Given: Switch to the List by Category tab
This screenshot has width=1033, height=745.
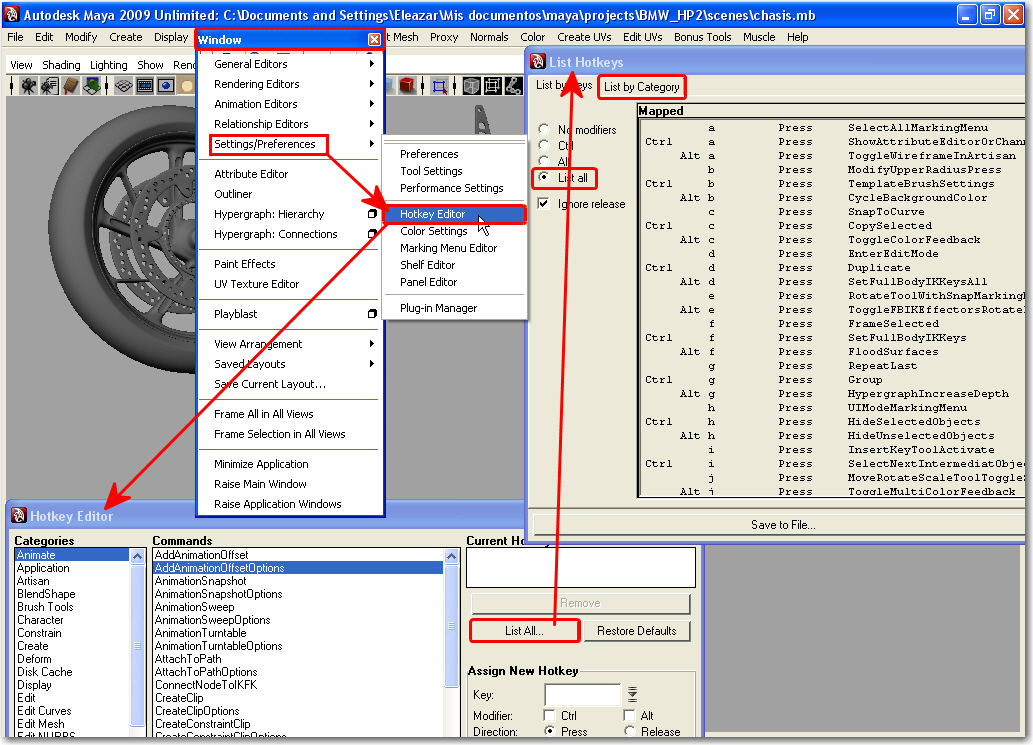Looking at the screenshot, I should click(642, 86).
